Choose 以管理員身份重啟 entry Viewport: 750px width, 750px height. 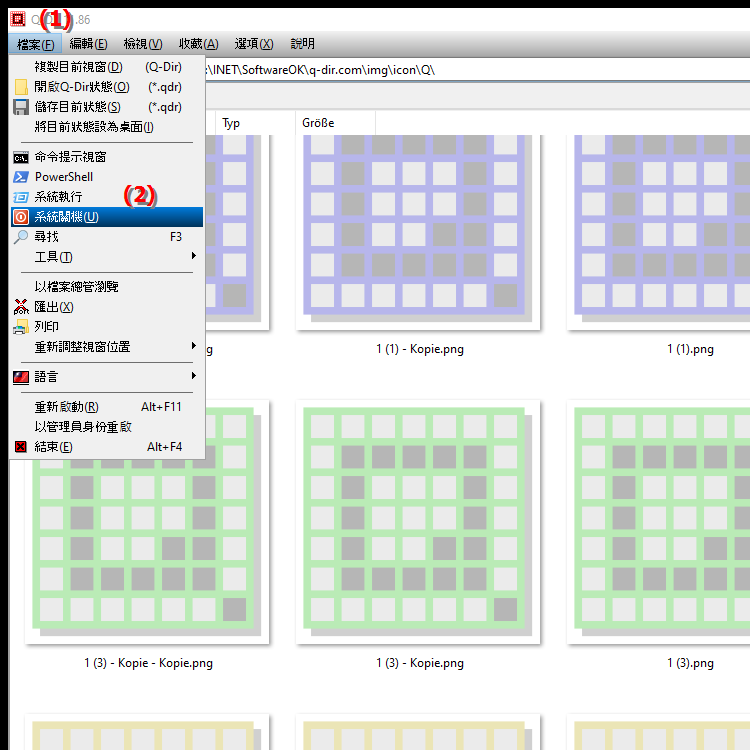[x=107, y=427]
